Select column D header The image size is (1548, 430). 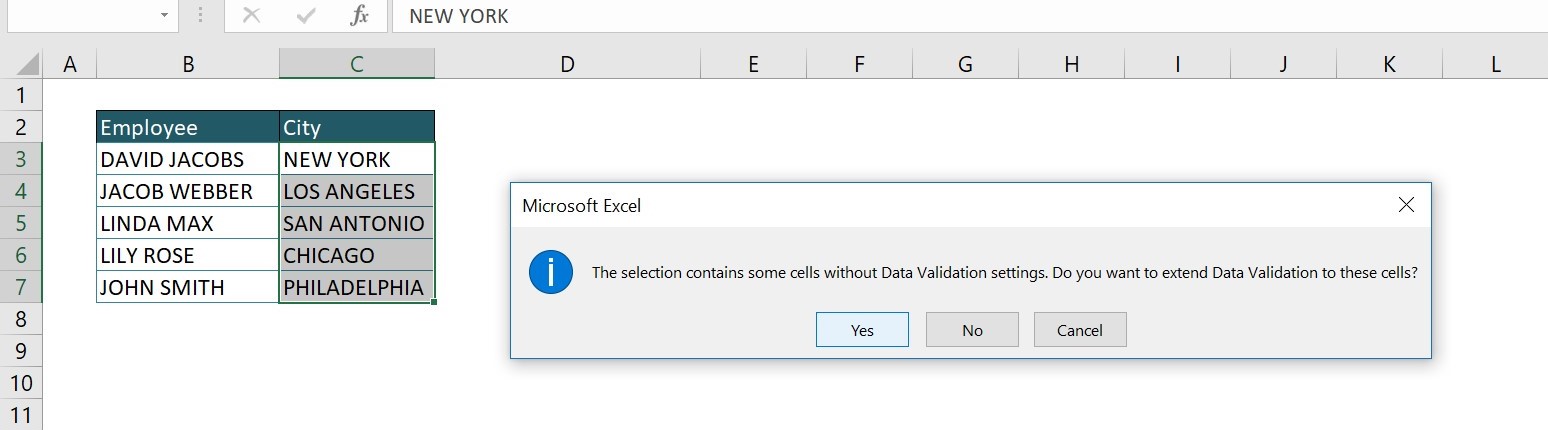pos(567,64)
